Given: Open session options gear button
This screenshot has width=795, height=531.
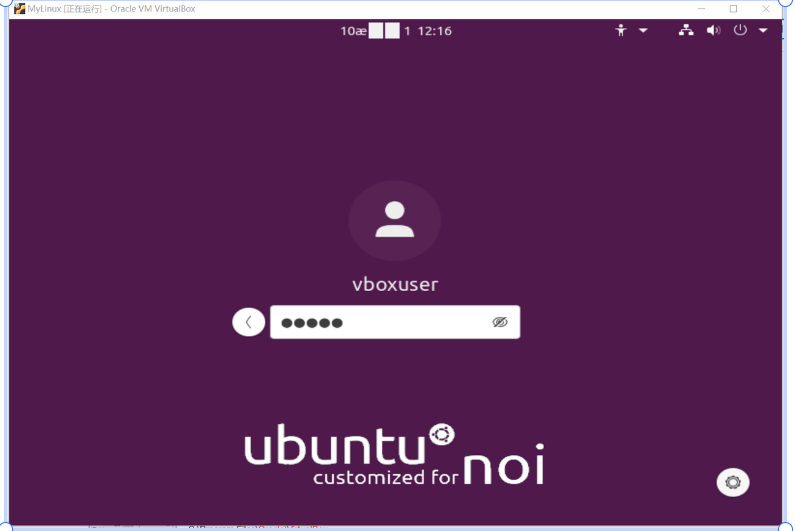Looking at the screenshot, I should click(733, 482).
